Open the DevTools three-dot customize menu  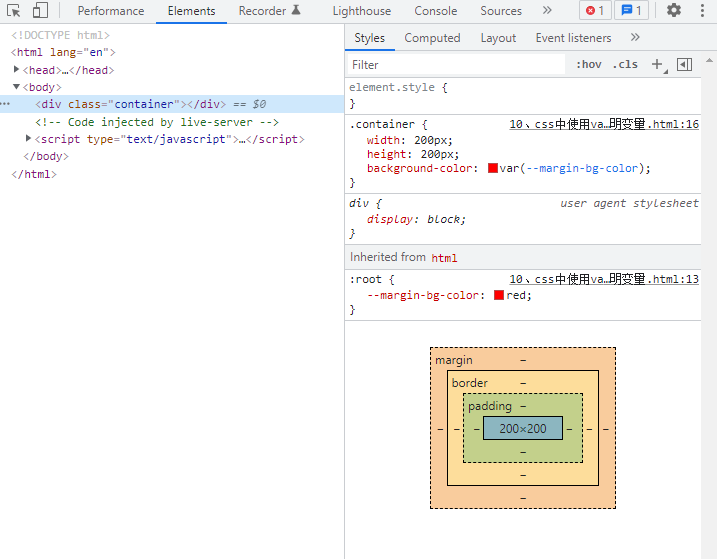click(x=702, y=10)
